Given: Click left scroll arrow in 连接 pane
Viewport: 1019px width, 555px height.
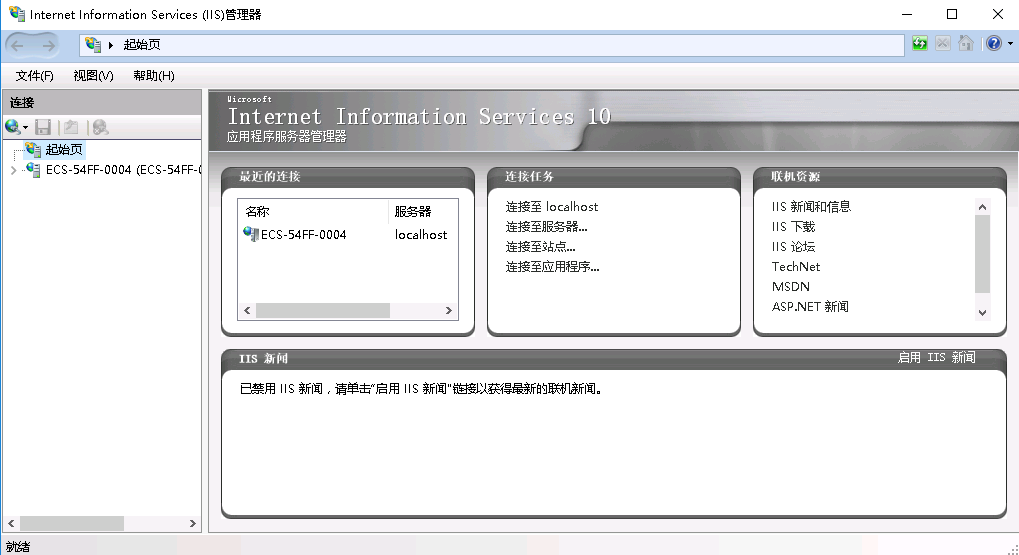Looking at the screenshot, I should pyautogui.click(x=11, y=523).
